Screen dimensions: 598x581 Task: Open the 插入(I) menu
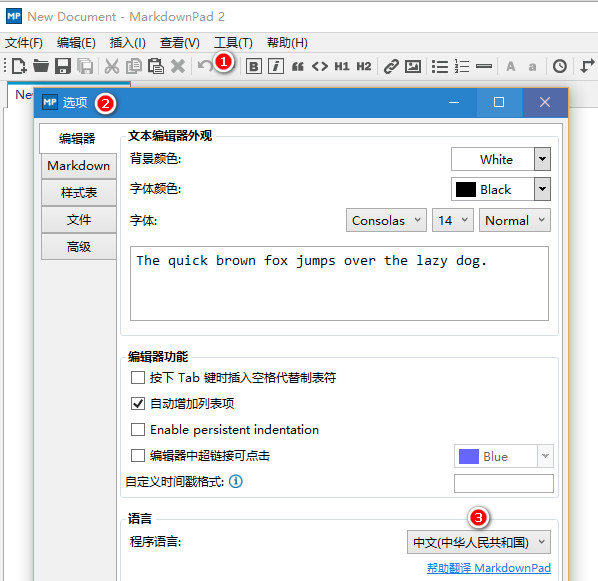tap(127, 43)
